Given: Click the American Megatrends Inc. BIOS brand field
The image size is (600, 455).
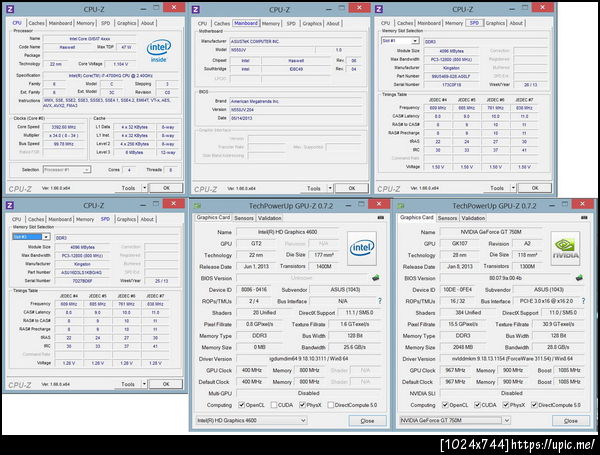Looking at the screenshot, I should point(295,101).
